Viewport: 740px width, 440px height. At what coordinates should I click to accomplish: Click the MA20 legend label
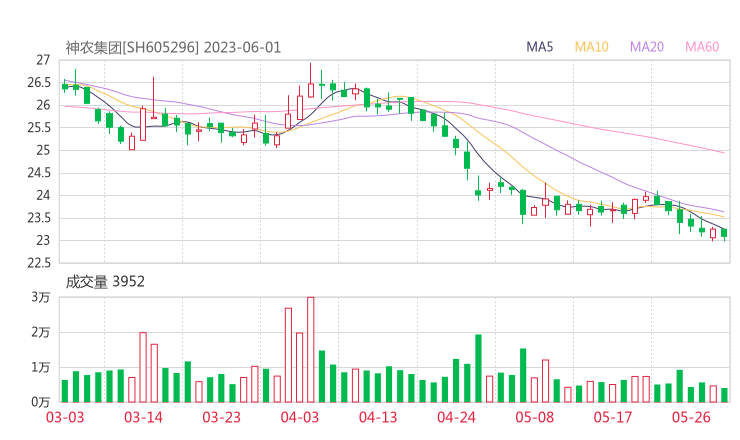pos(647,47)
